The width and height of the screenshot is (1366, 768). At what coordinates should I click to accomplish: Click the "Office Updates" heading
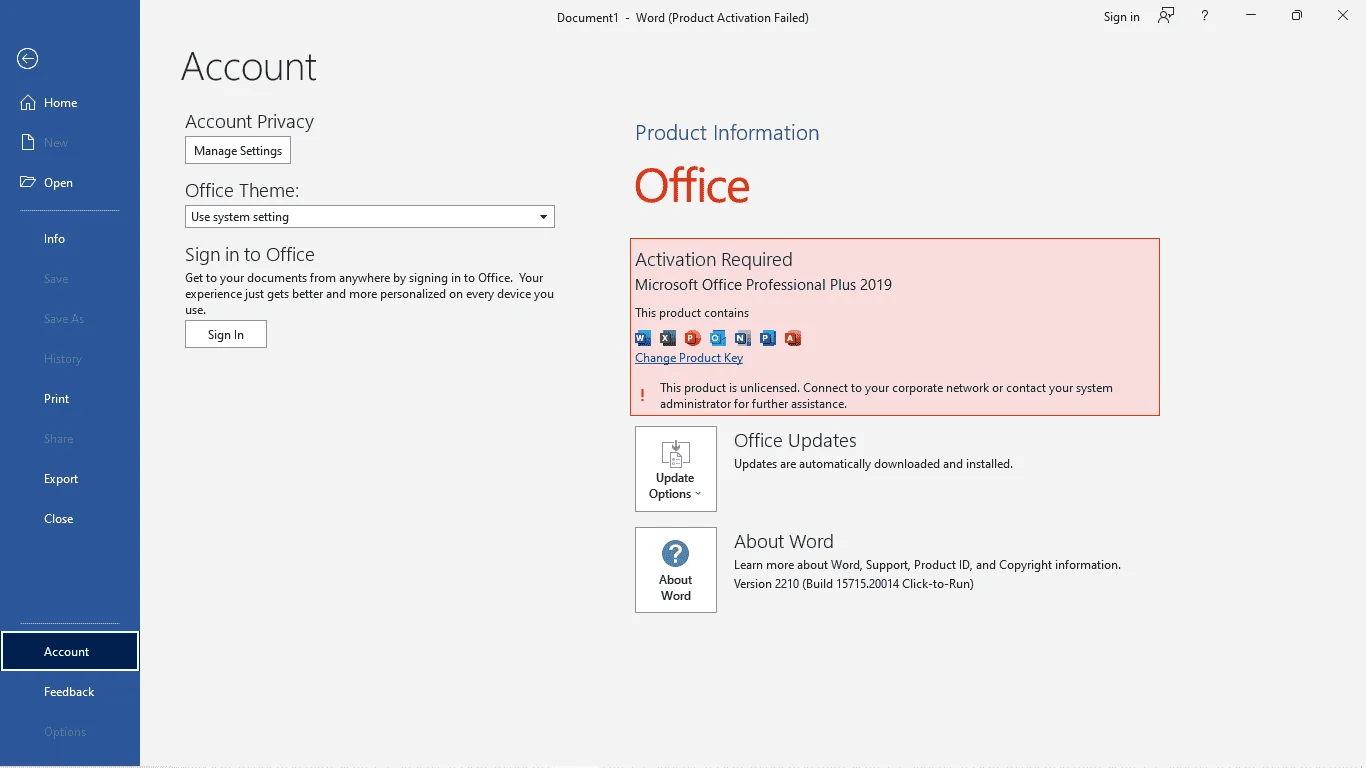tap(795, 441)
